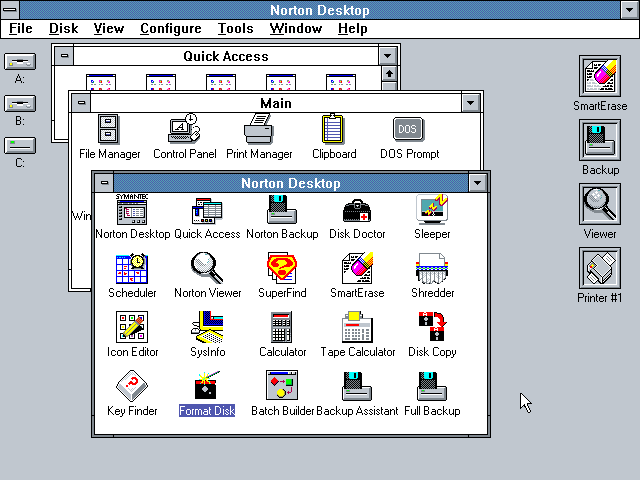
Task: Open the application control menu box
Action: point(10,9)
